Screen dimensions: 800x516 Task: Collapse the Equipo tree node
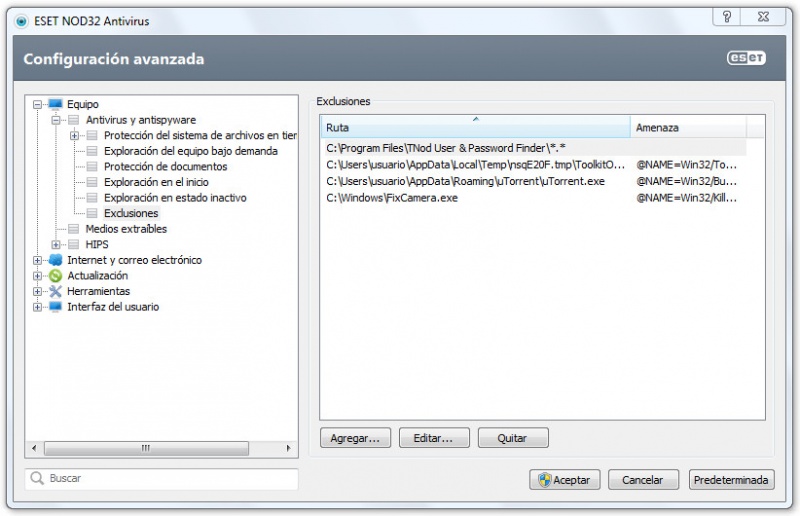coord(37,105)
